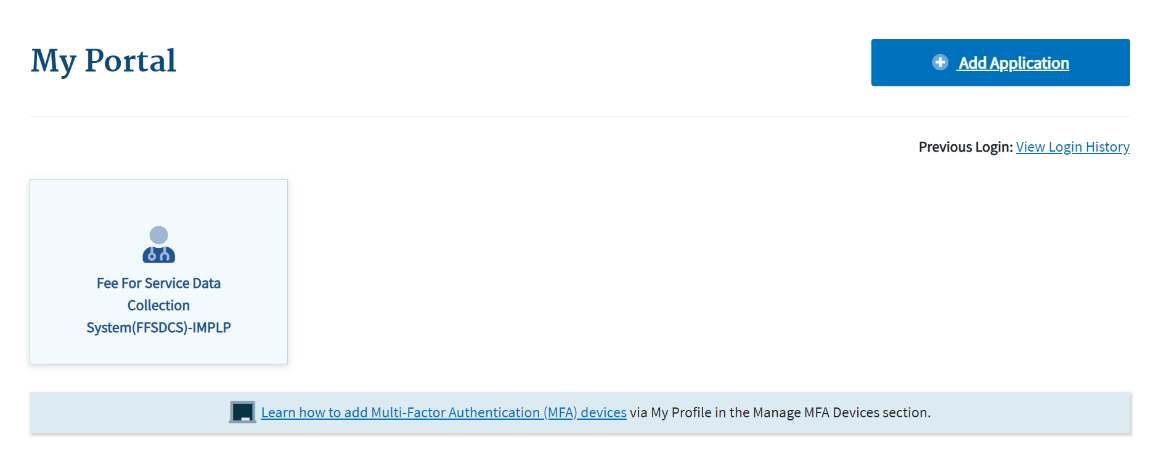Viewport: 1153px width, 458px height.
Task: Click the 'Collection' line in the tile title
Action: 159,305
